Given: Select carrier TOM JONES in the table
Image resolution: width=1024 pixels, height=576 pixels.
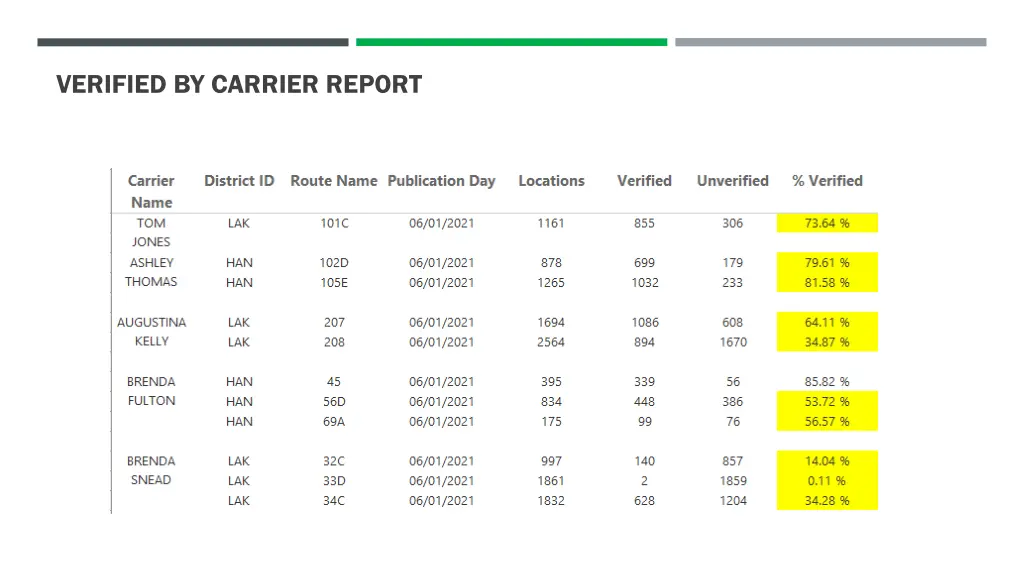Looking at the screenshot, I should tap(150, 232).
